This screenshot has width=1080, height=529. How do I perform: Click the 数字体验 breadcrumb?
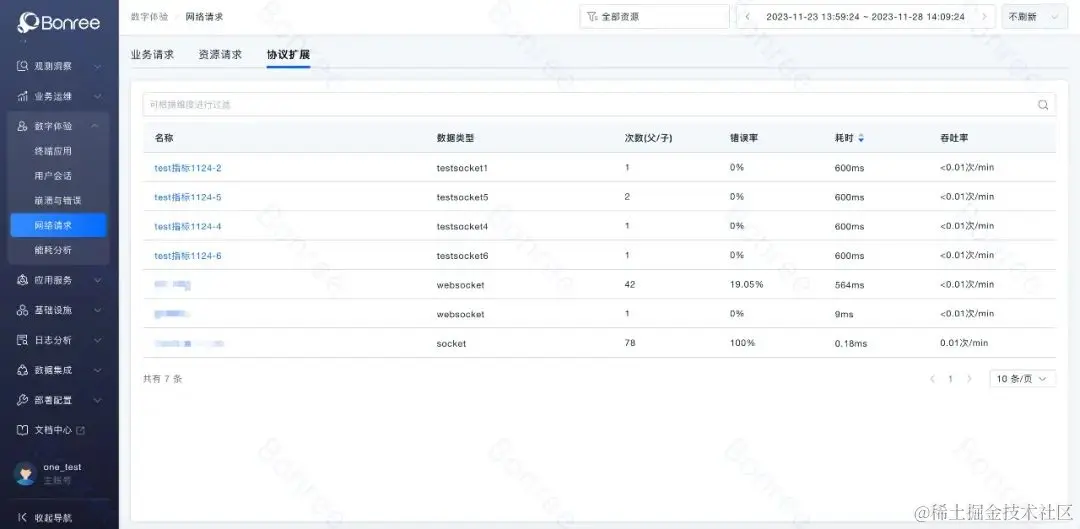tap(149, 17)
